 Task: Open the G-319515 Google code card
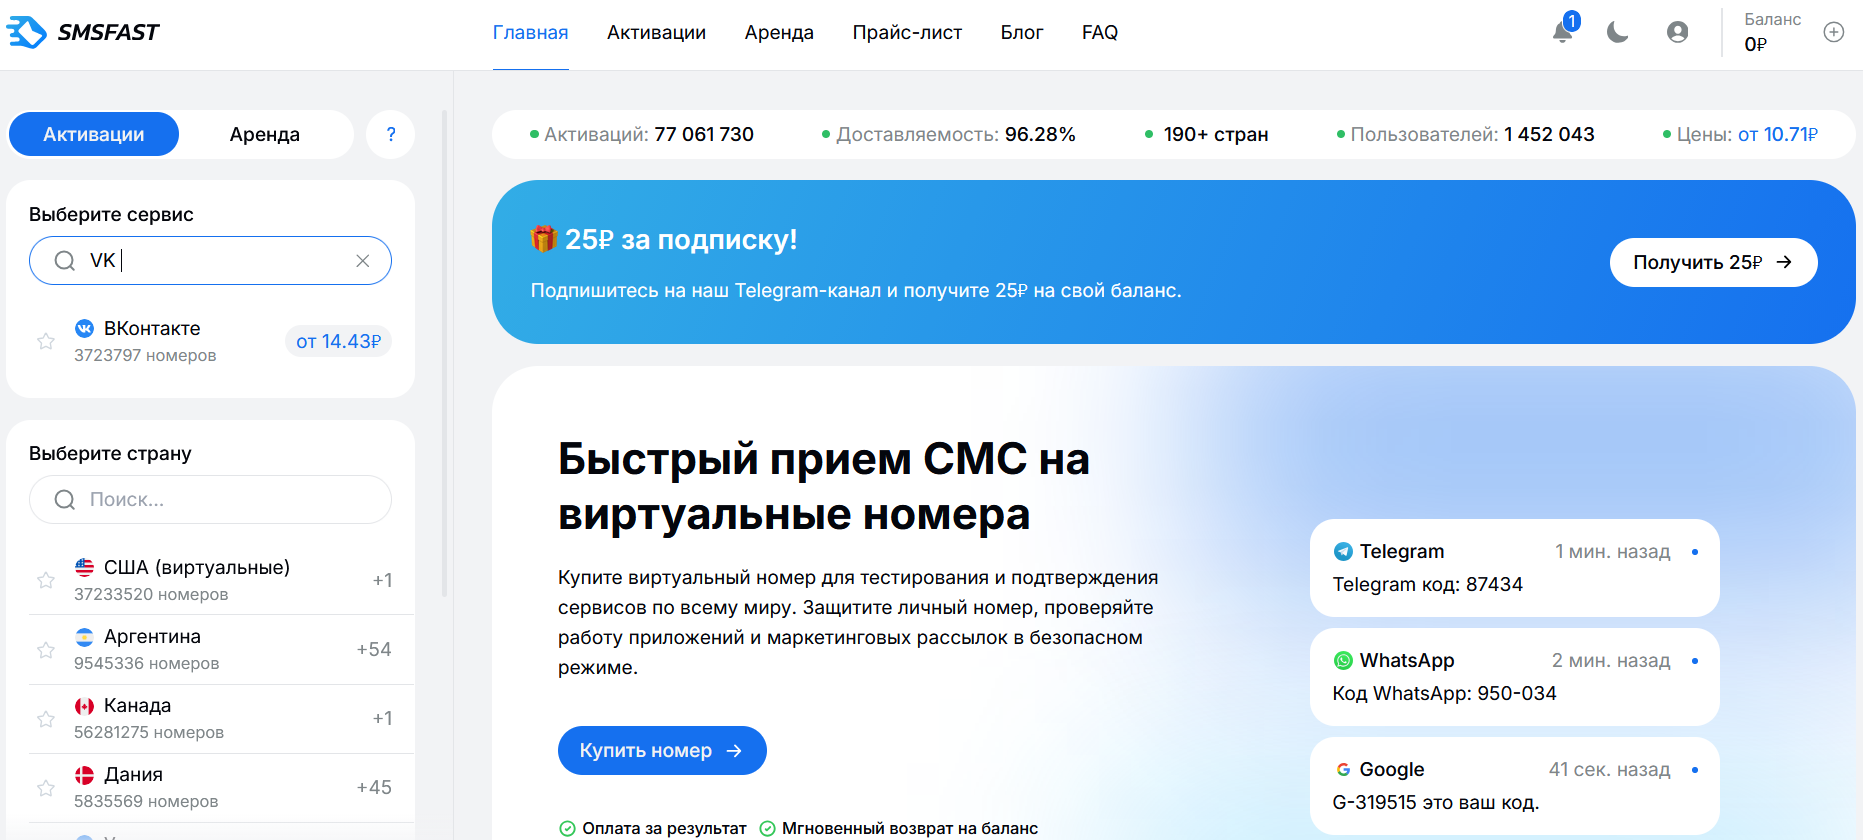tap(1514, 786)
